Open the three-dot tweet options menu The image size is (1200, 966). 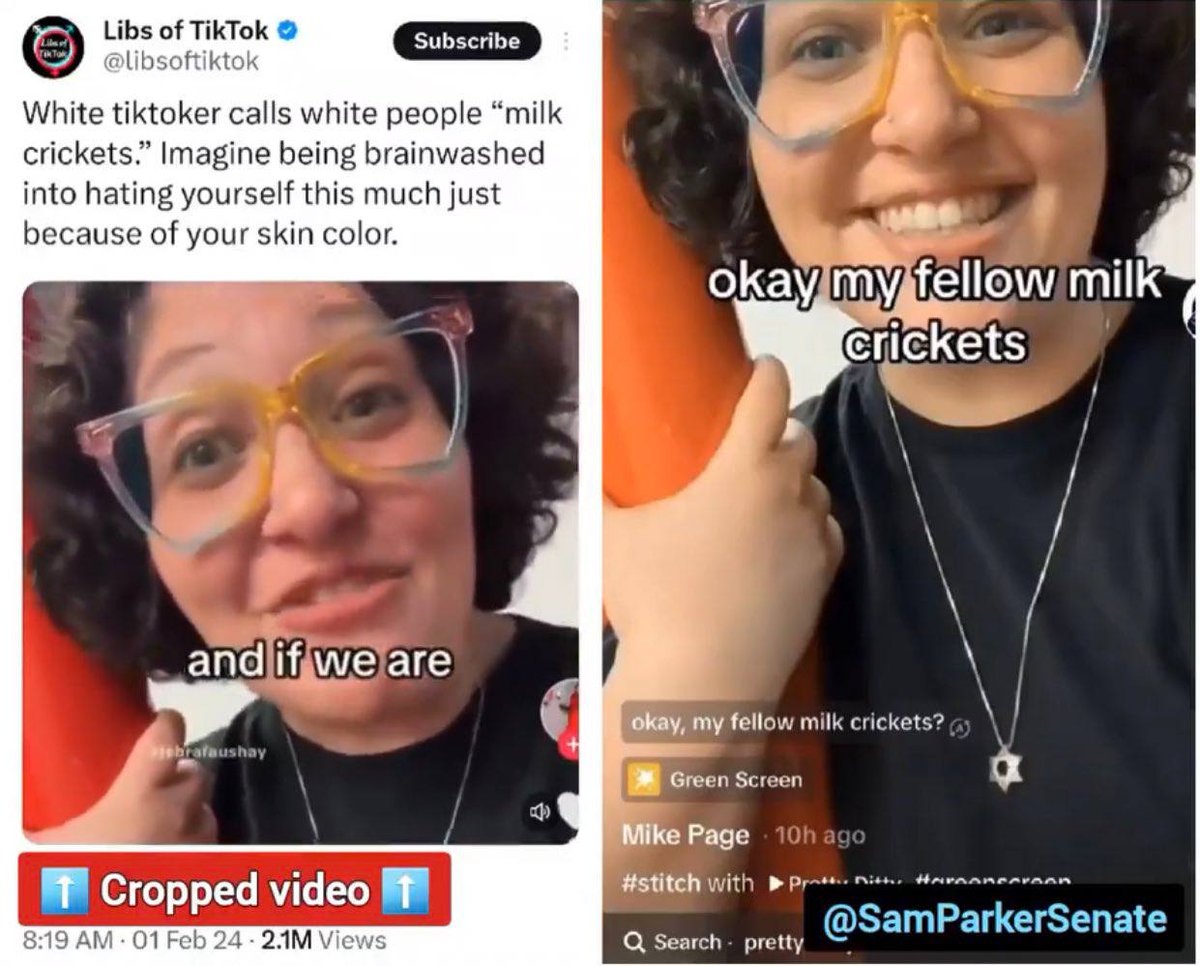566,41
